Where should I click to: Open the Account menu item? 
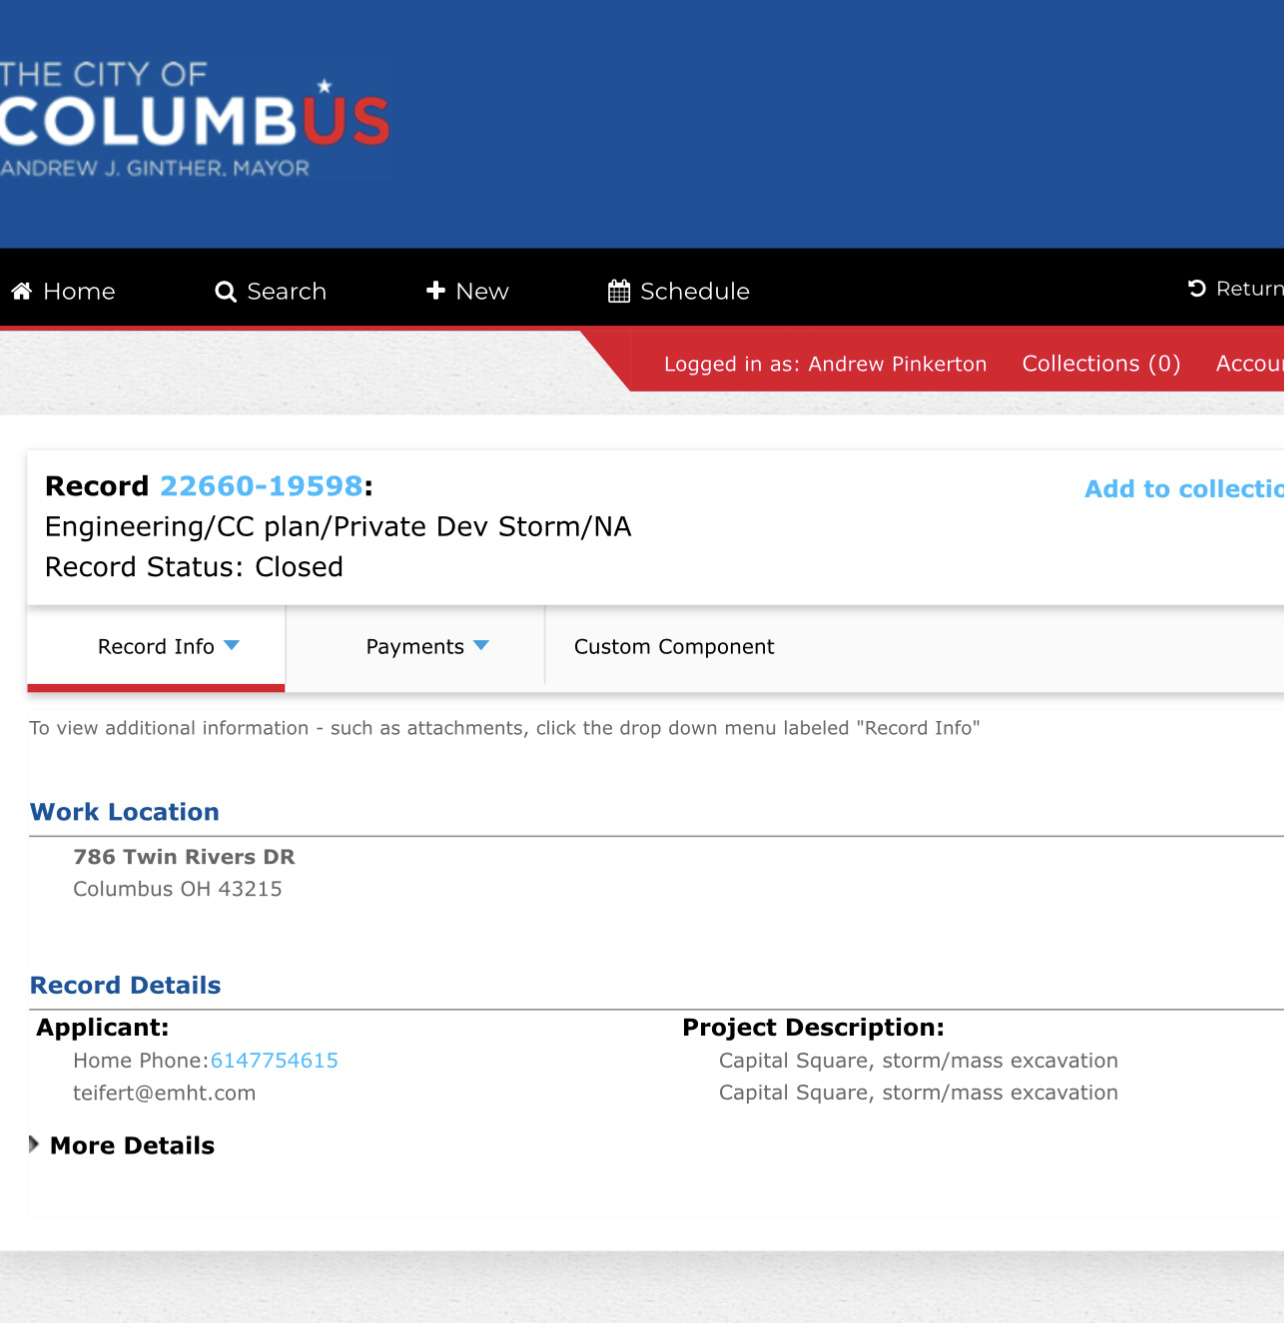coord(1250,364)
